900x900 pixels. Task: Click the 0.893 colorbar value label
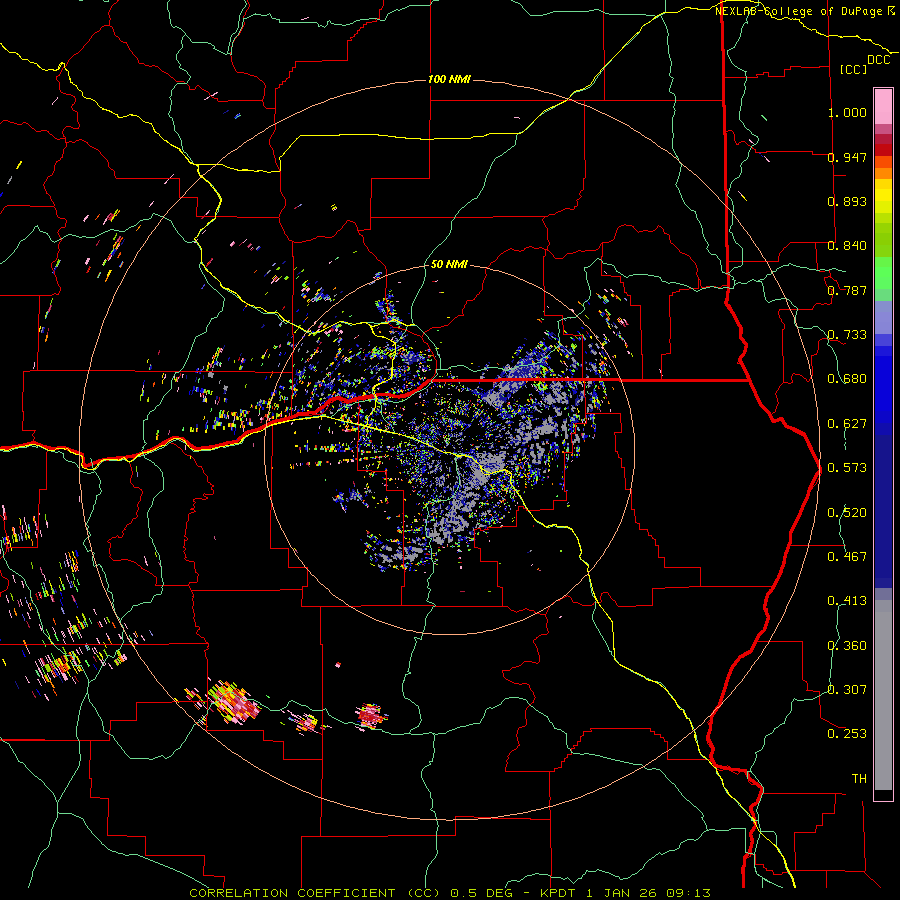click(x=847, y=201)
